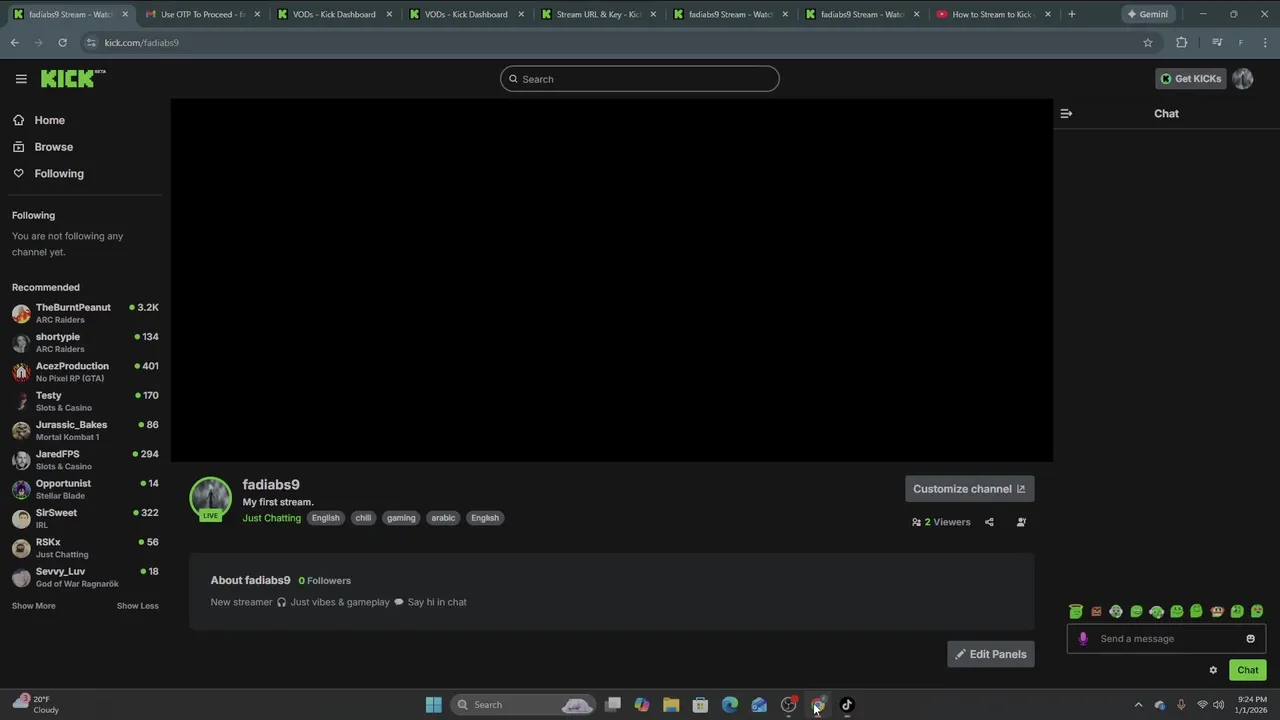Open Gemini button in browser
1280x720 pixels.
(1147, 14)
